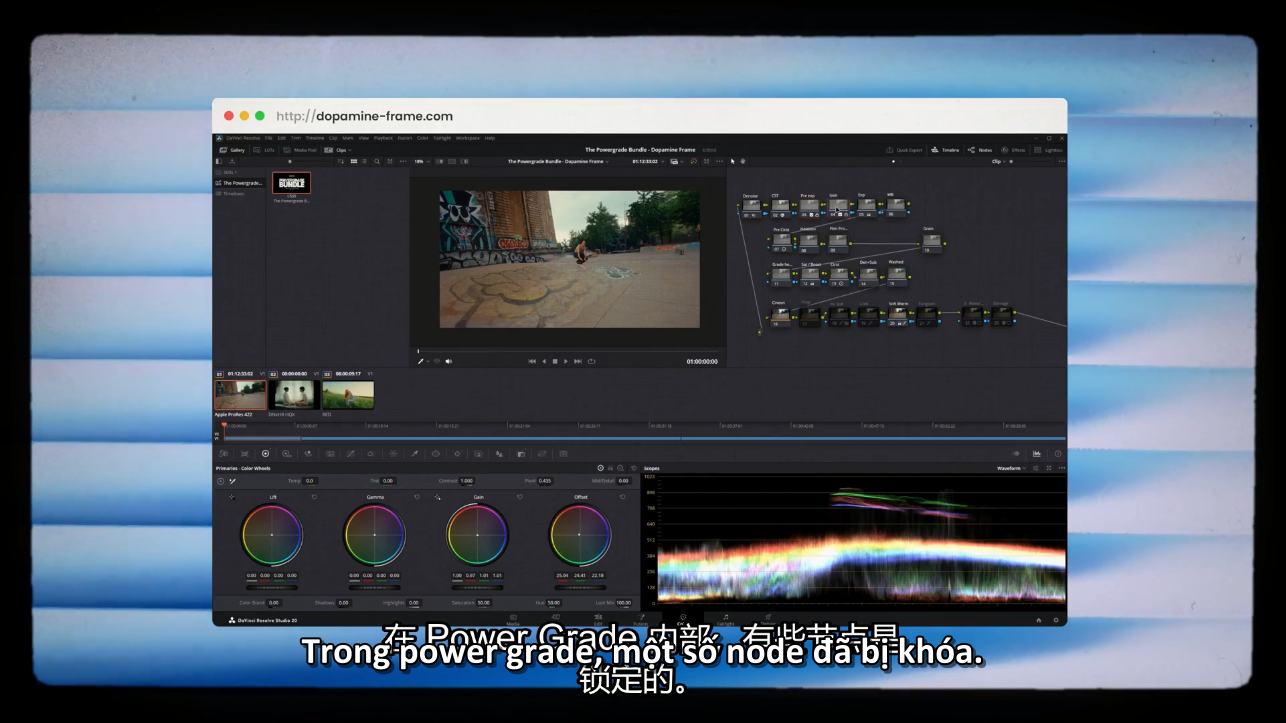Select The Powergrade album in sidebar

(241, 183)
